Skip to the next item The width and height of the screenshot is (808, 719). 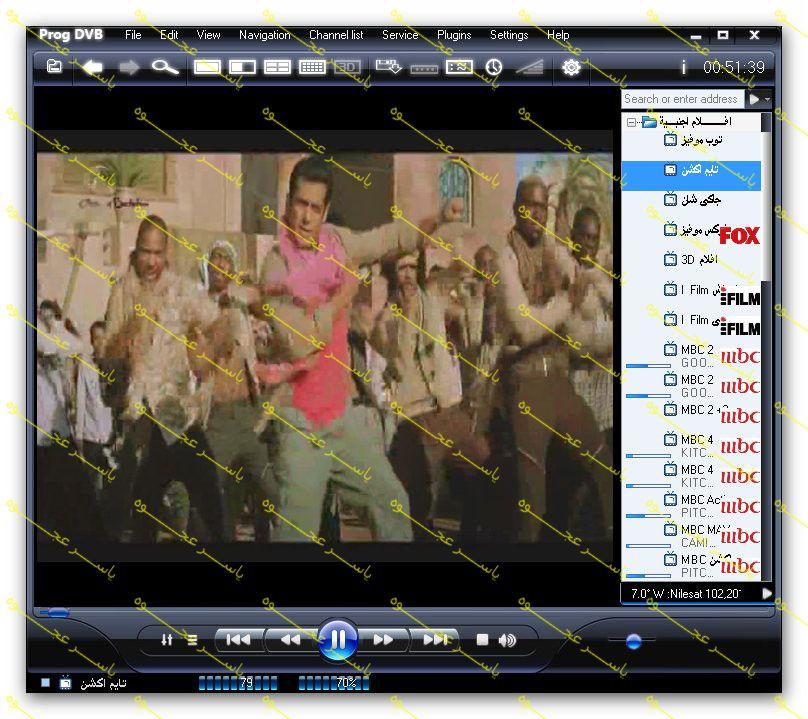[434, 640]
